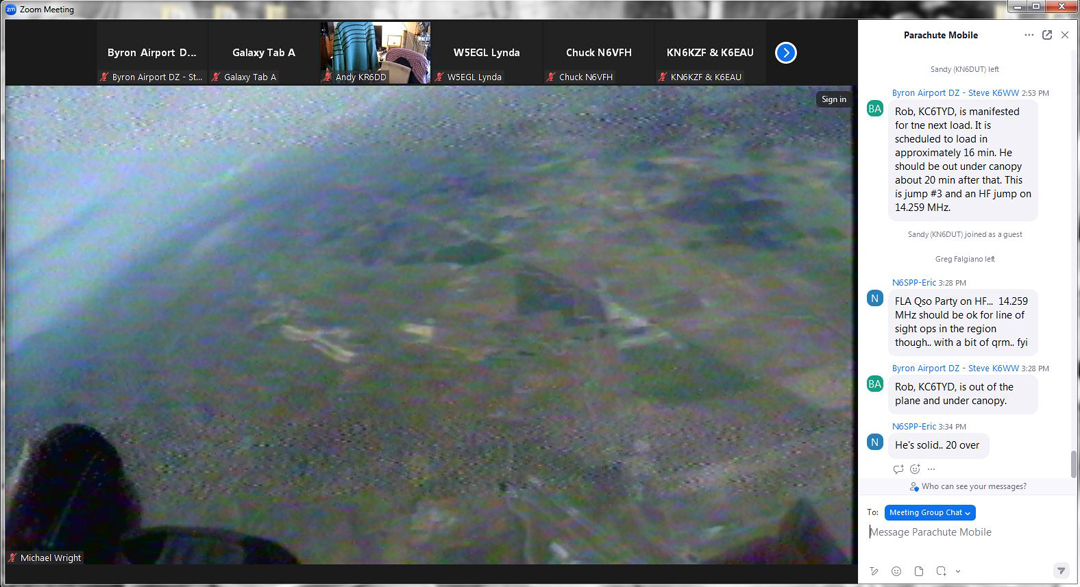Click muted mic icon on W5EGL Lynda tile

tap(439, 77)
